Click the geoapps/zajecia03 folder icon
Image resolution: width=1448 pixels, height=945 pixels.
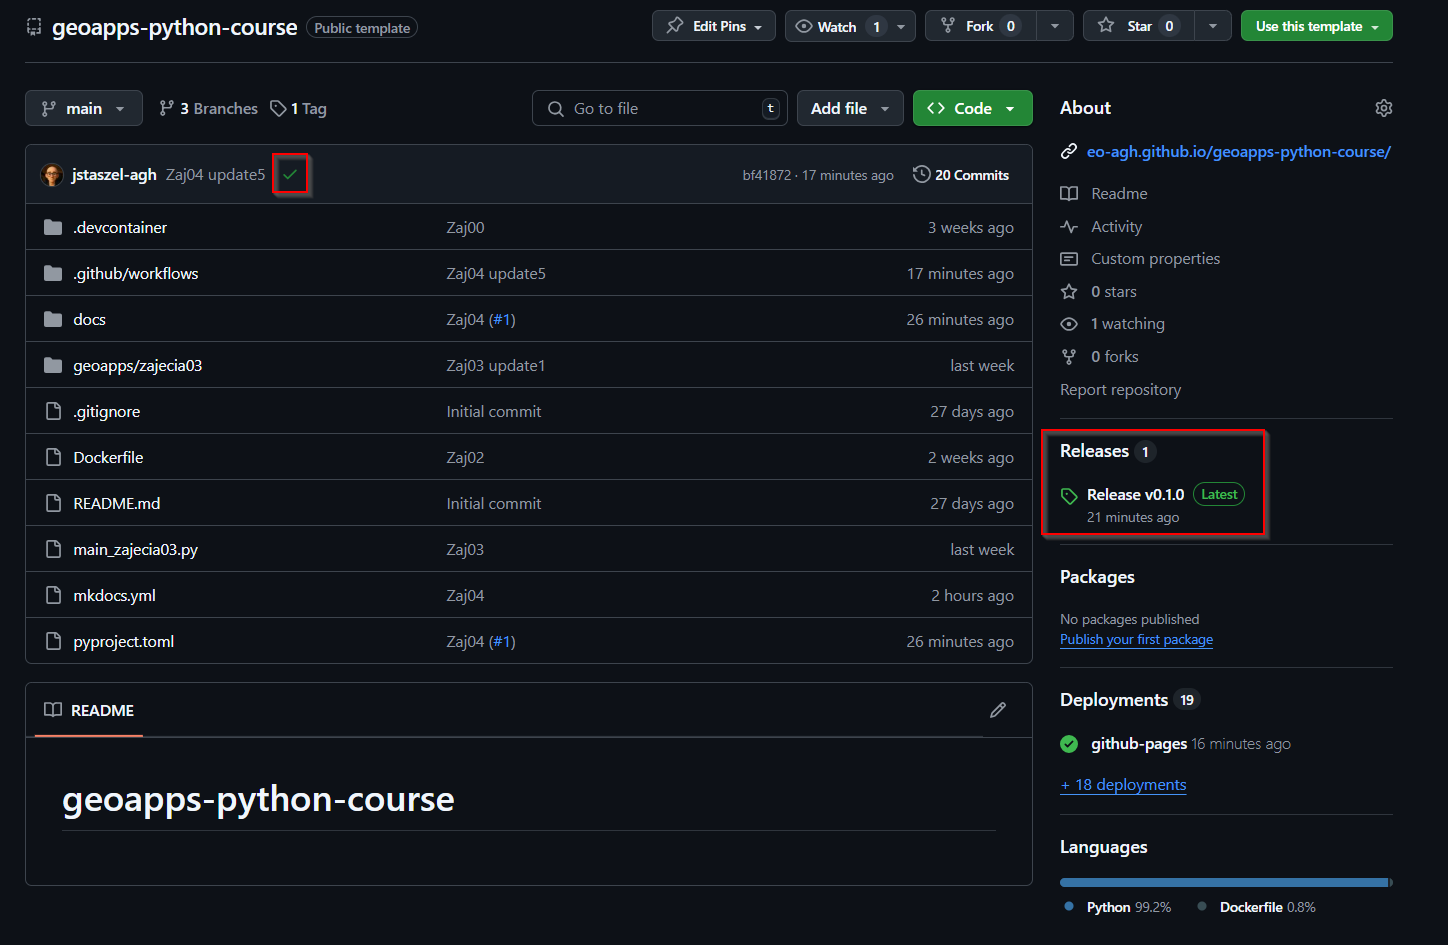click(53, 366)
